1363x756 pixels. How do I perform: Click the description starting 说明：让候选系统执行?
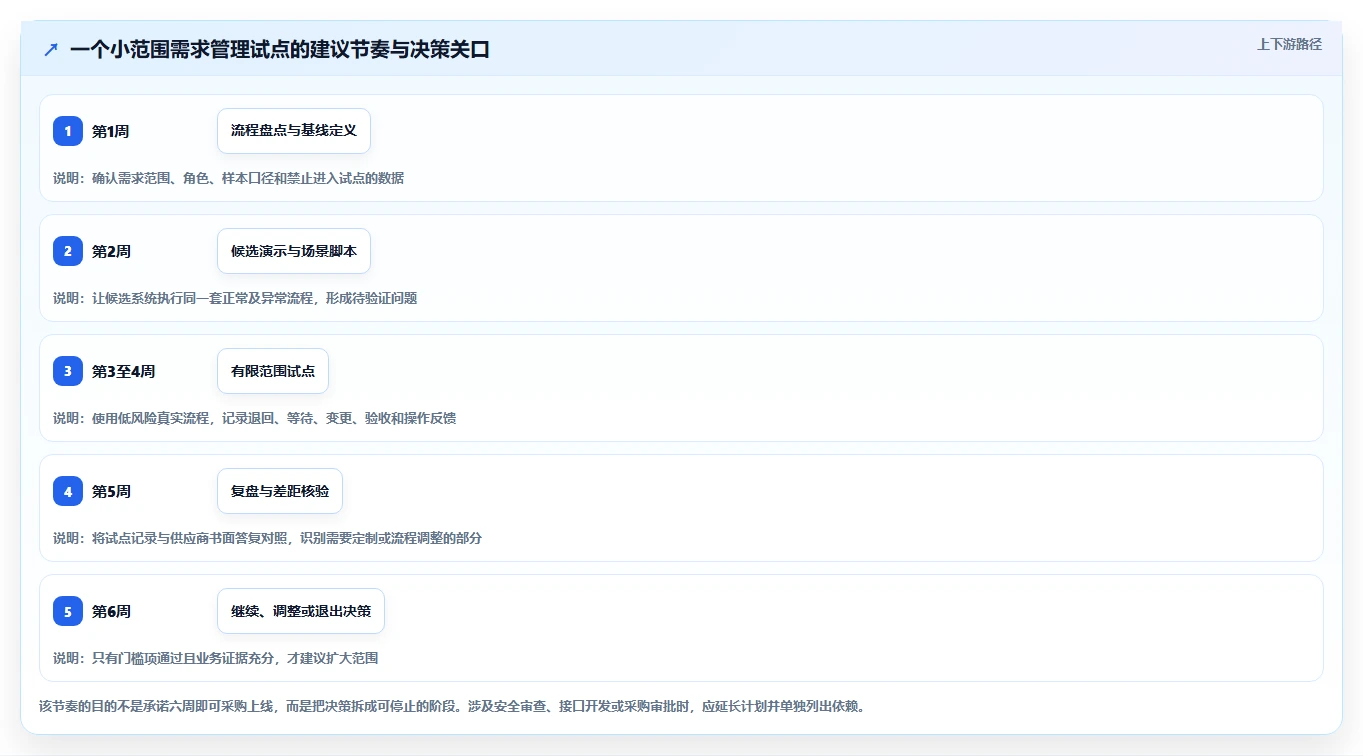tap(235, 298)
